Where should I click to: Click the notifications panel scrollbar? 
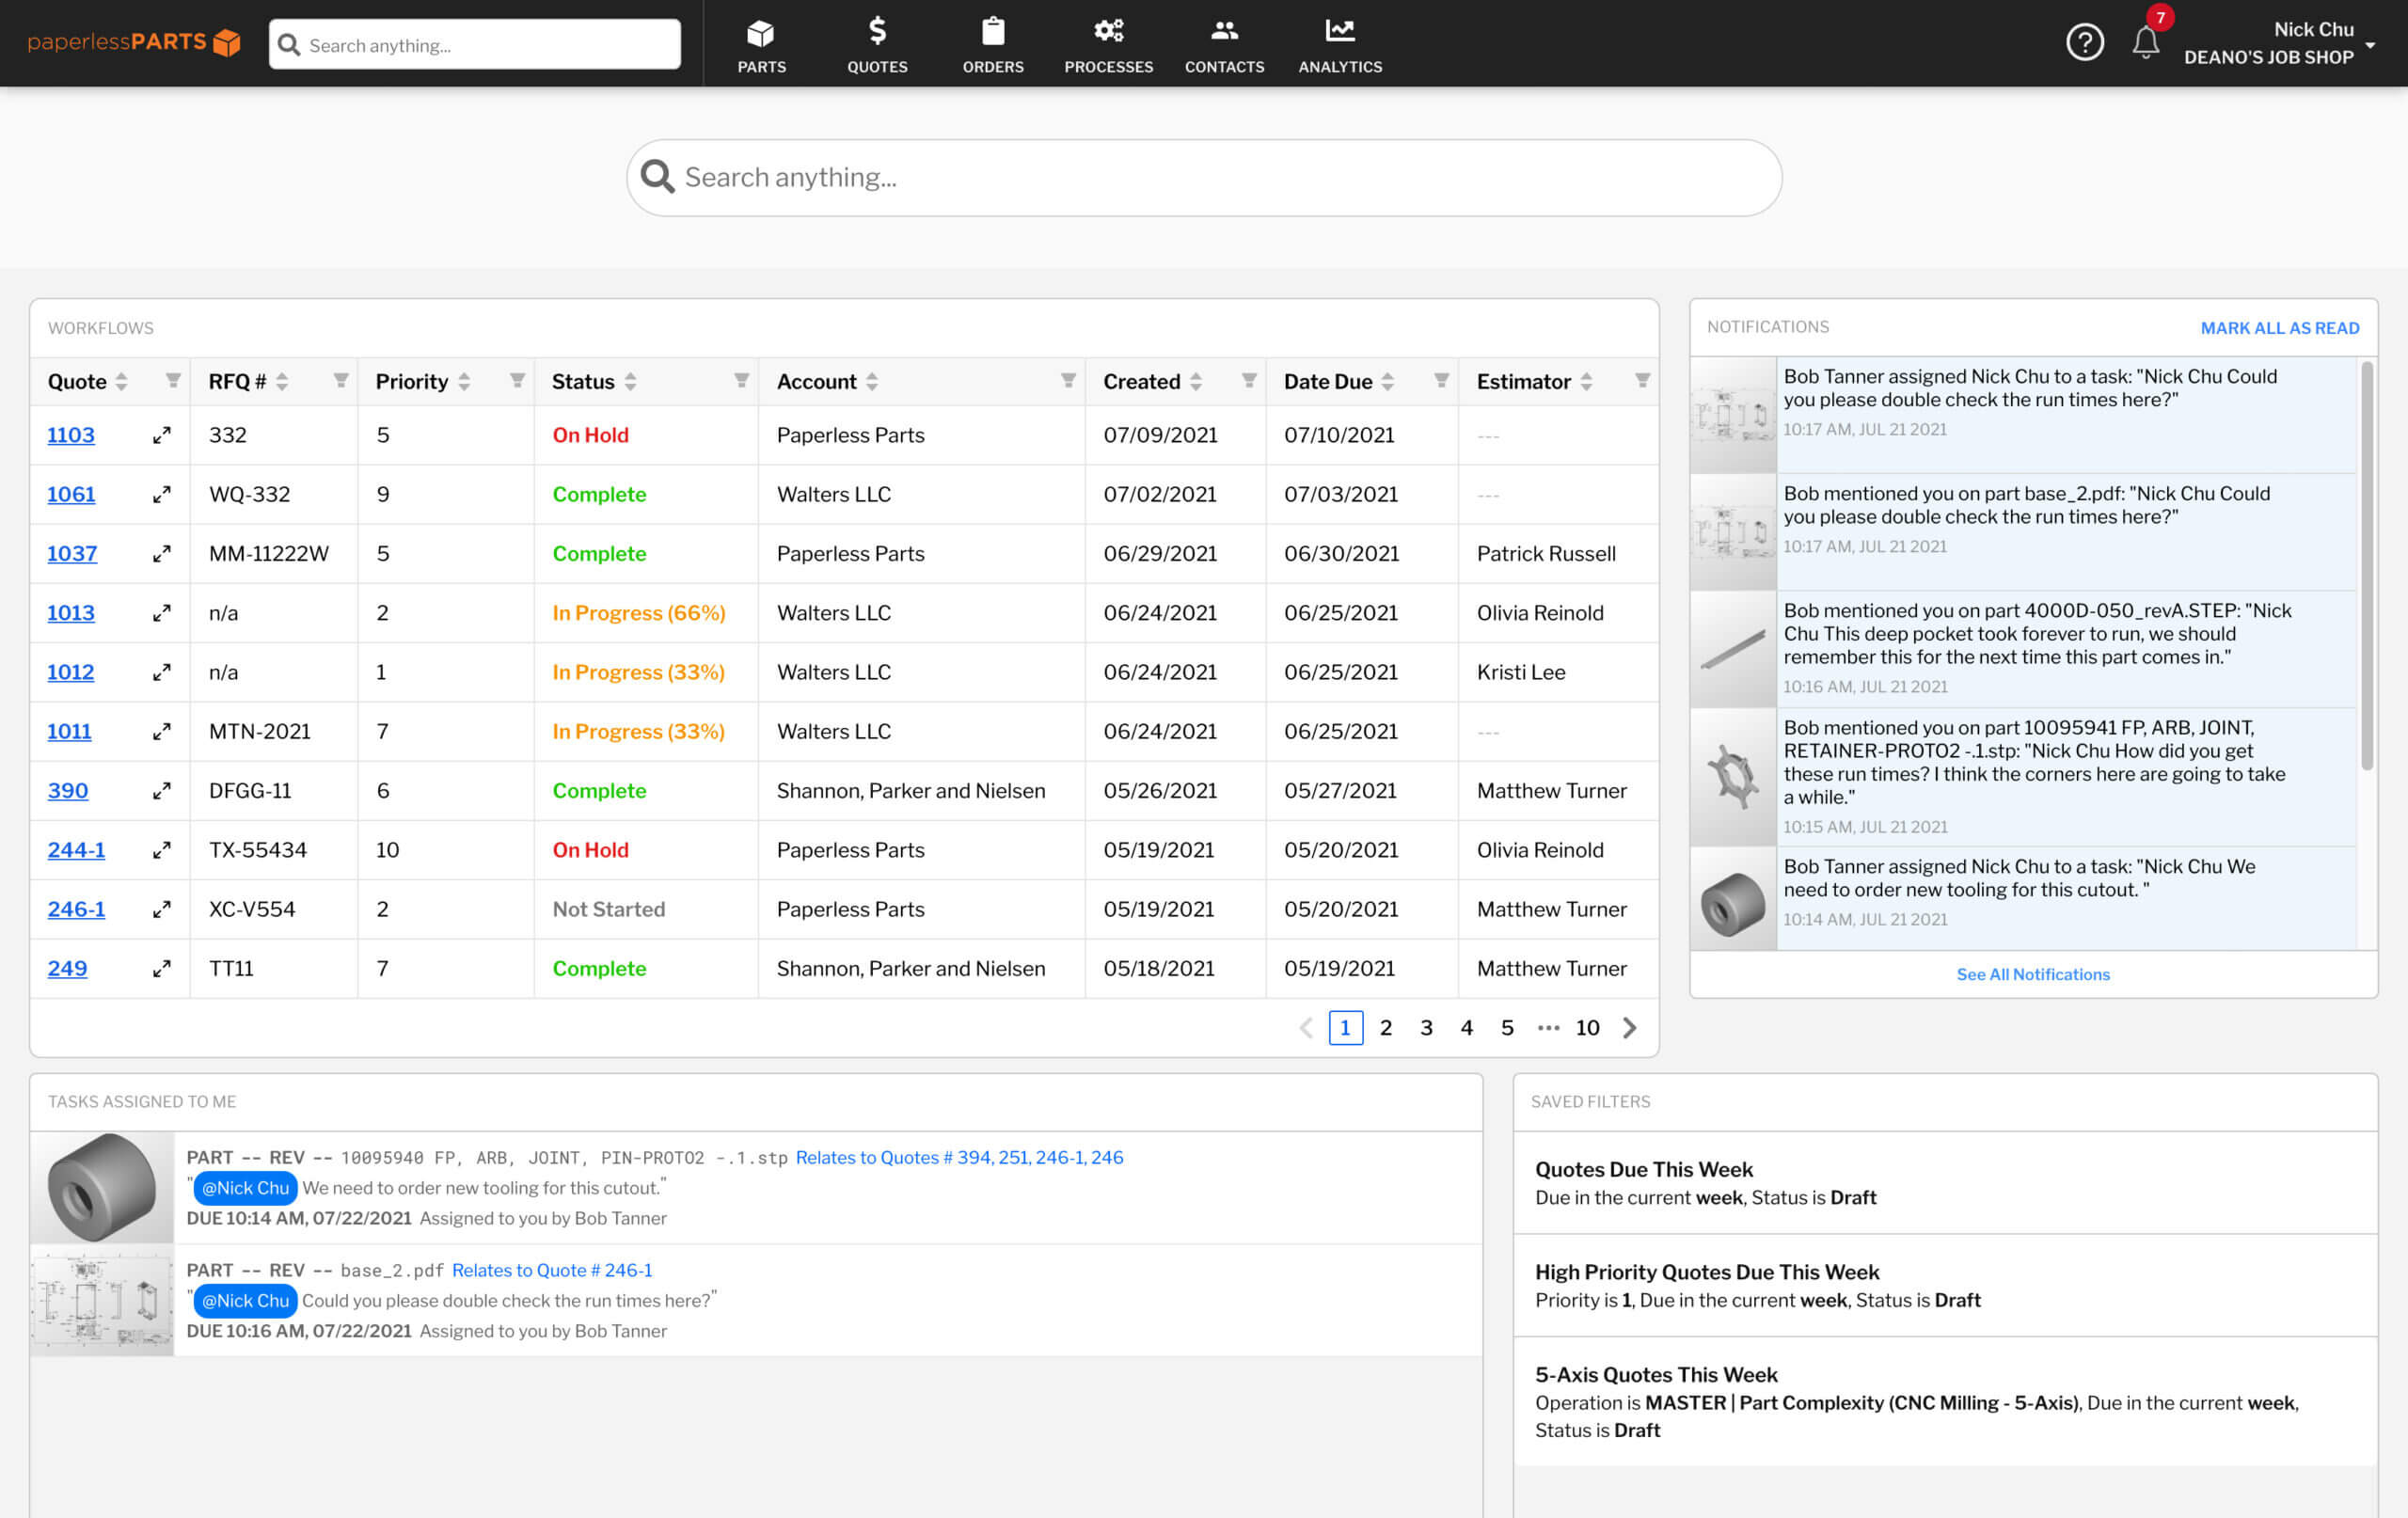(2367, 566)
